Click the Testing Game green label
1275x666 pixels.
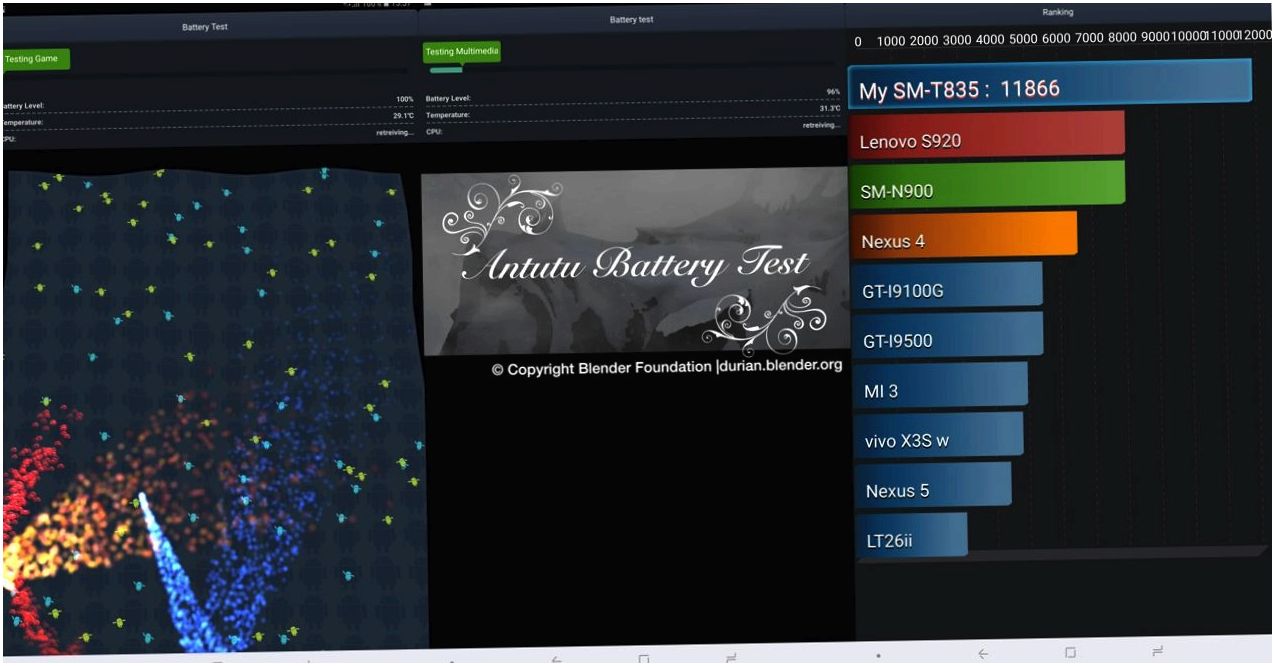click(35, 59)
